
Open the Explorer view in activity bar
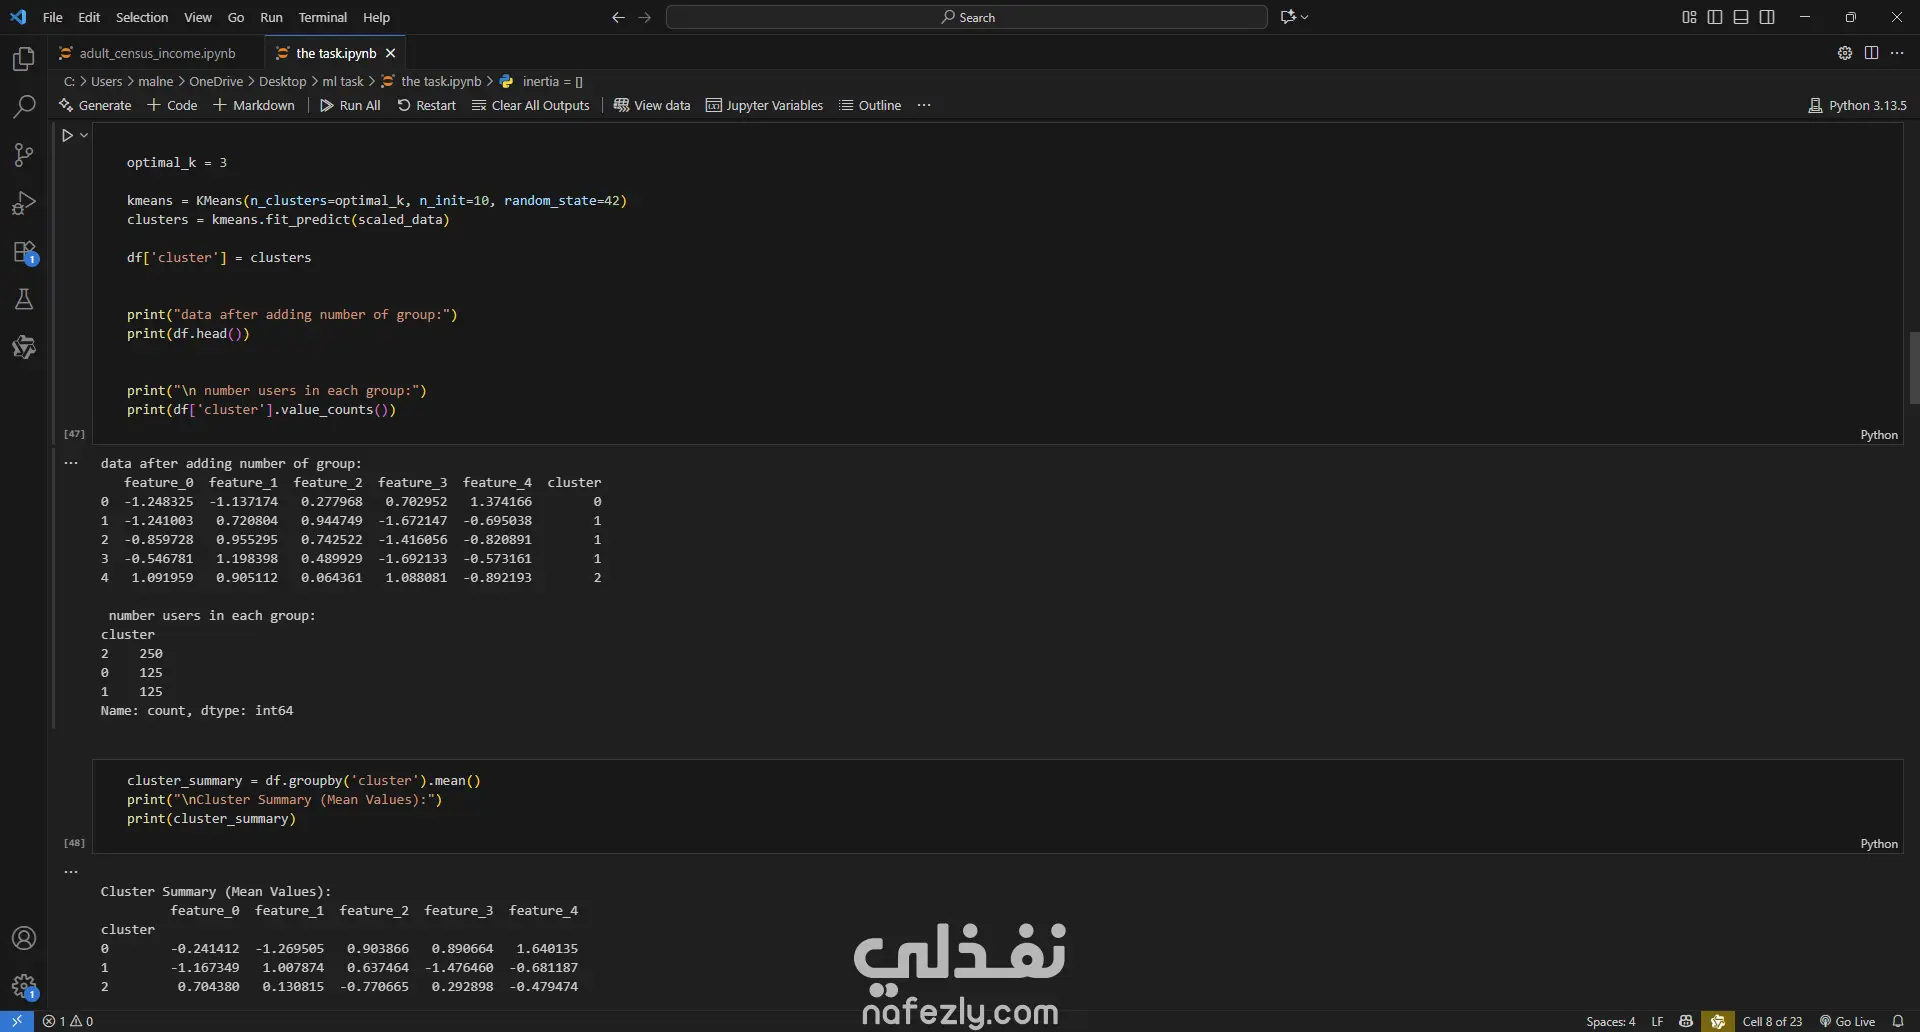[x=24, y=59]
